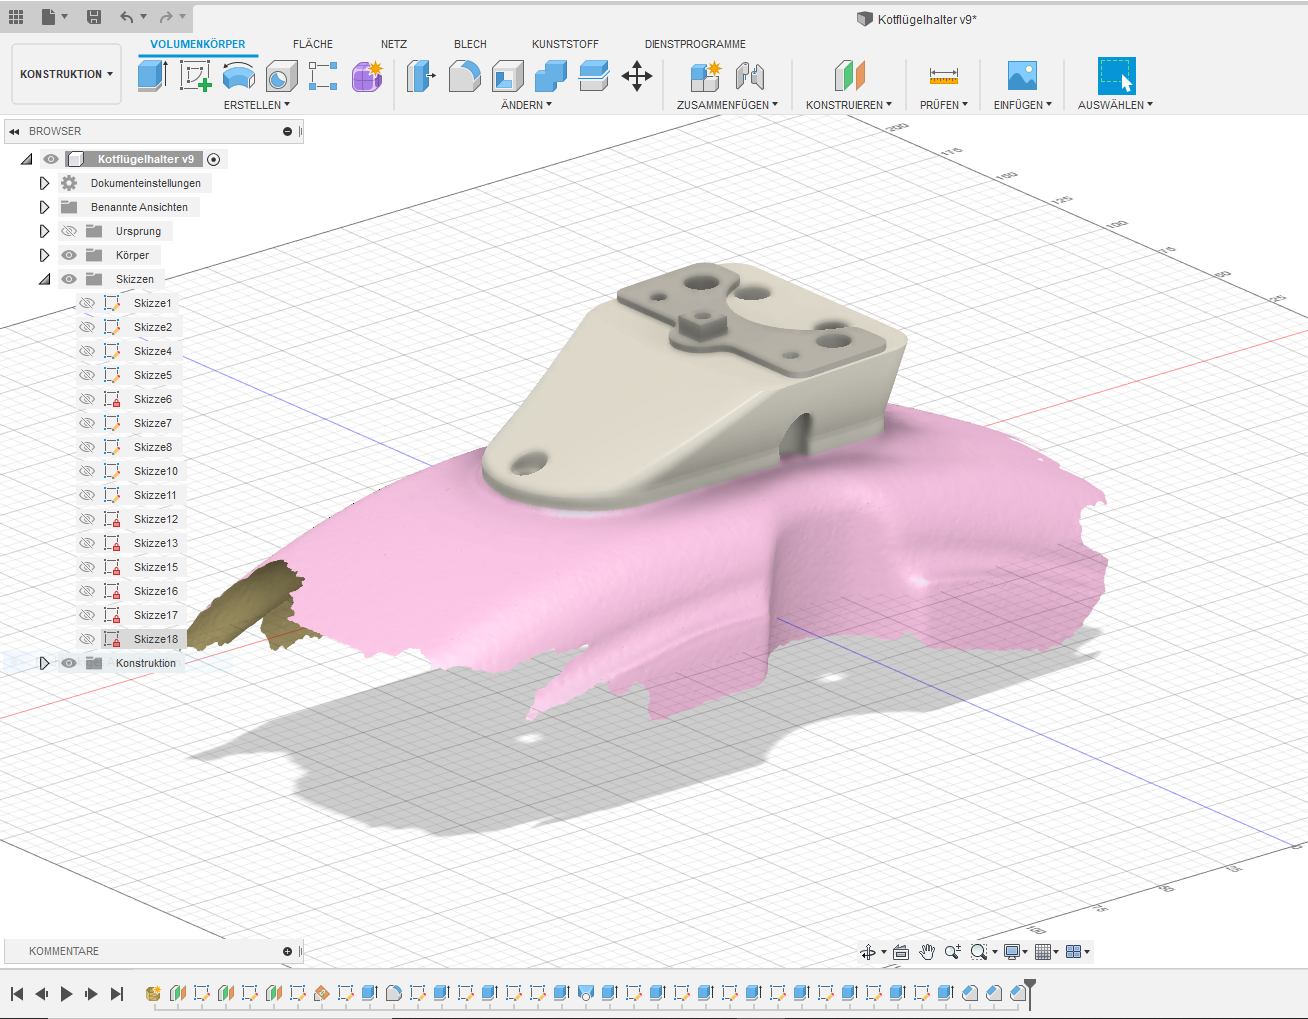Screen dimensions: 1308x1019
Task: Collapse the Skizzen folder
Action: 44,279
